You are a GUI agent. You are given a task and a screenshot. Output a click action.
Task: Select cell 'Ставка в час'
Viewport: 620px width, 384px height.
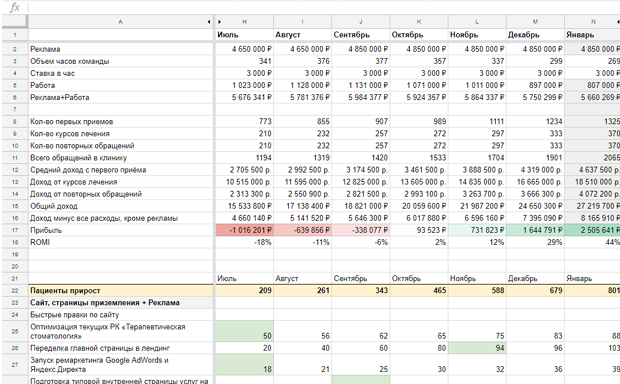click(x=121, y=73)
